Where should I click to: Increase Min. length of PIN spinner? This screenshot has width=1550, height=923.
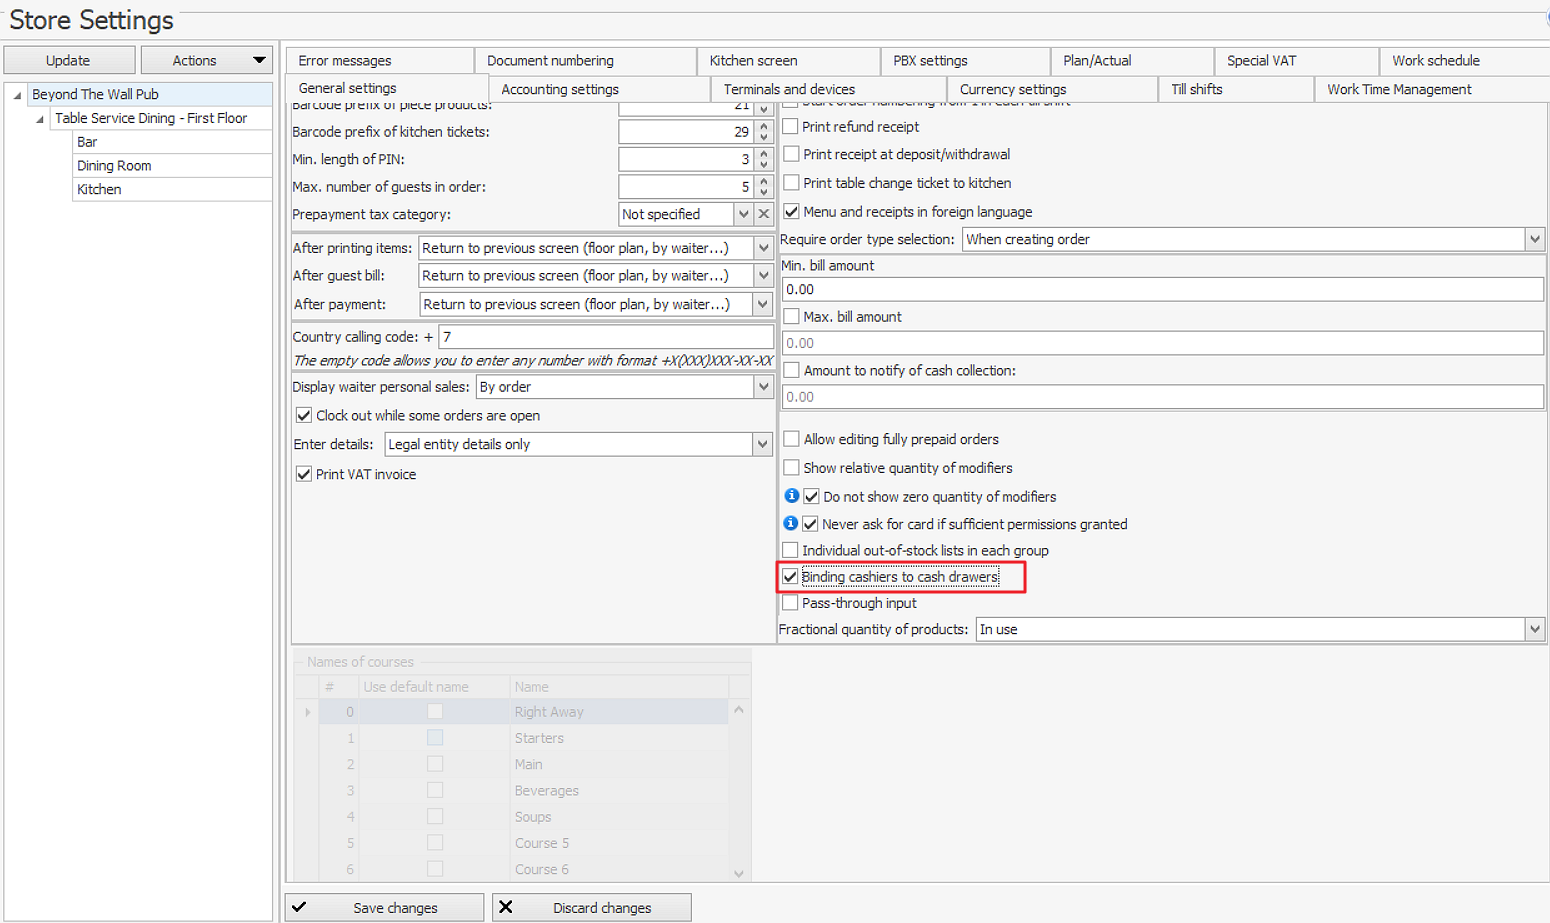(x=764, y=154)
